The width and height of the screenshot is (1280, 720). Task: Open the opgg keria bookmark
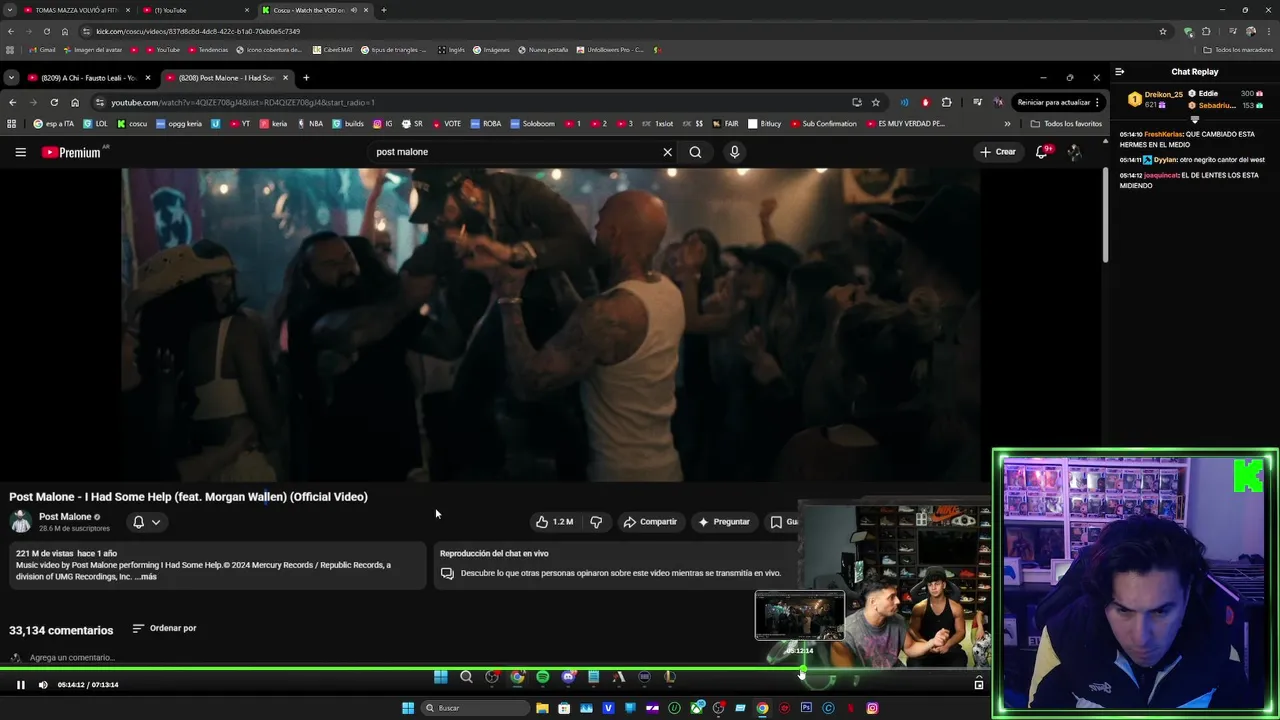click(x=178, y=124)
